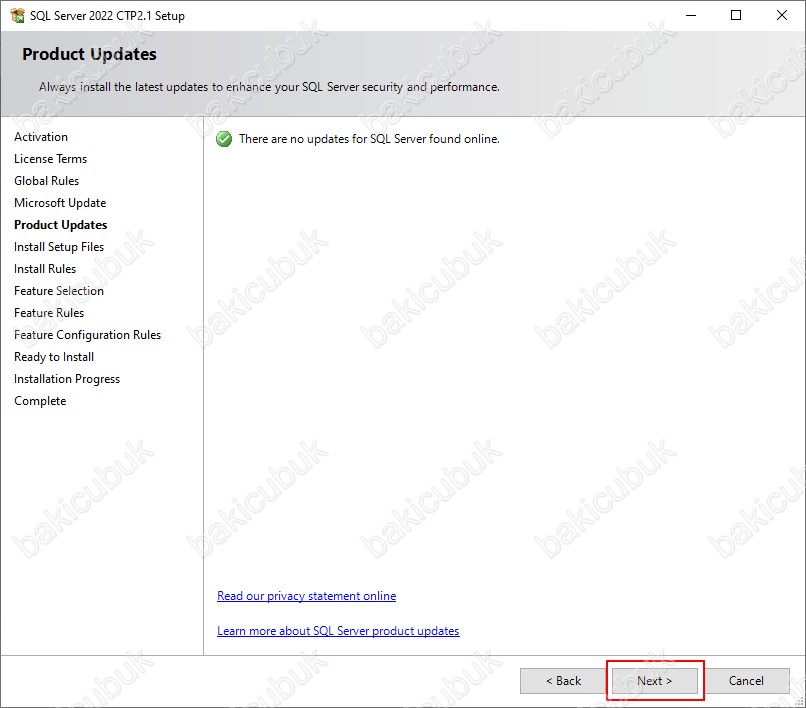
Task: Select License Terms in the step list
Action: pos(50,159)
